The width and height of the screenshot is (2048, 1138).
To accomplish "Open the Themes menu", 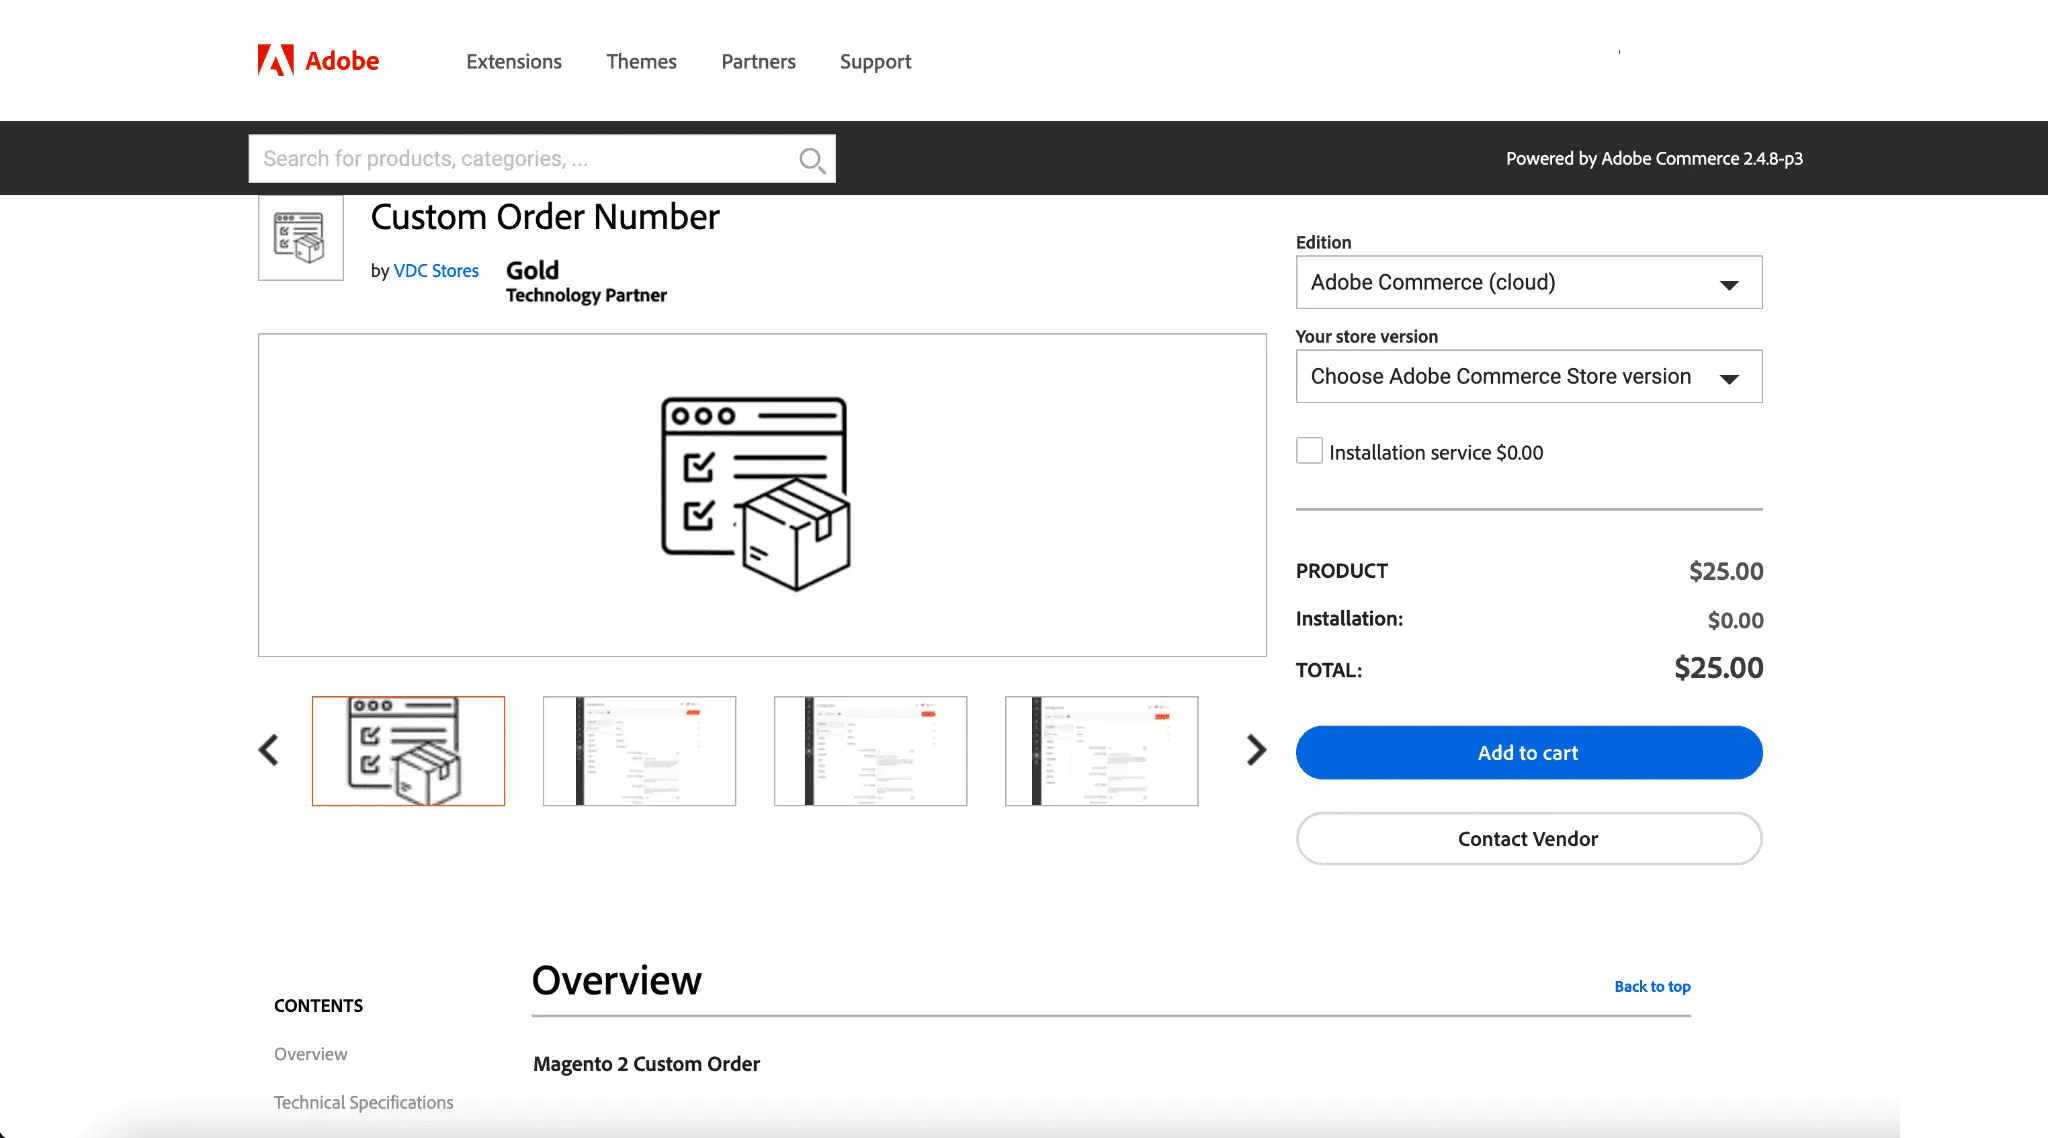I will (641, 62).
